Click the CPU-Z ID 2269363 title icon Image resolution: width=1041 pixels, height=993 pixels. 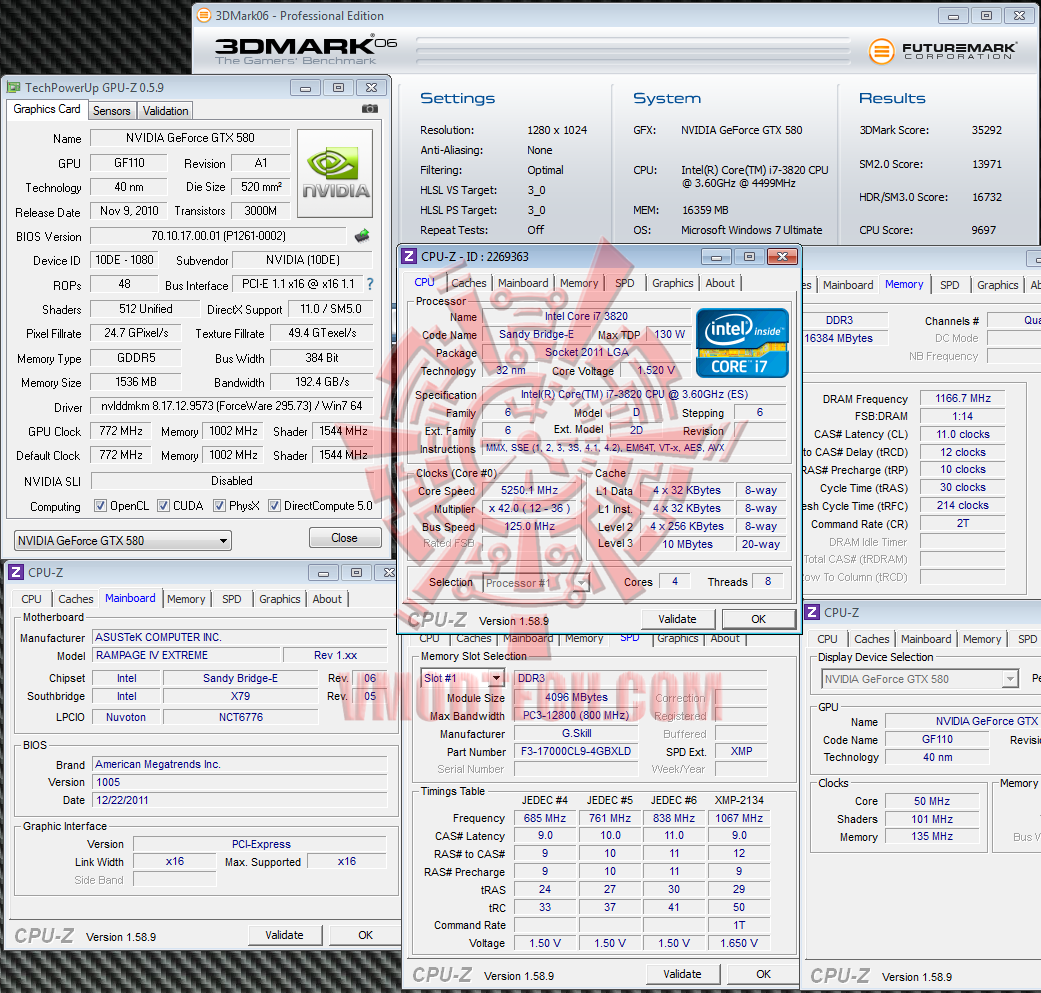click(x=410, y=257)
